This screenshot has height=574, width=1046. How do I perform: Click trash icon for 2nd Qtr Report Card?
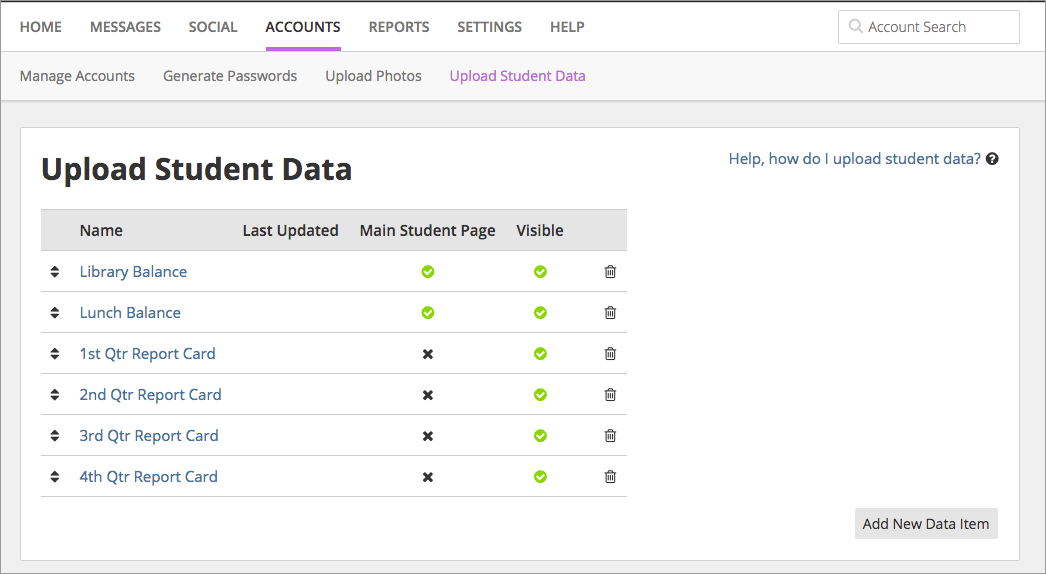pyautogui.click(x=610, y=394)
